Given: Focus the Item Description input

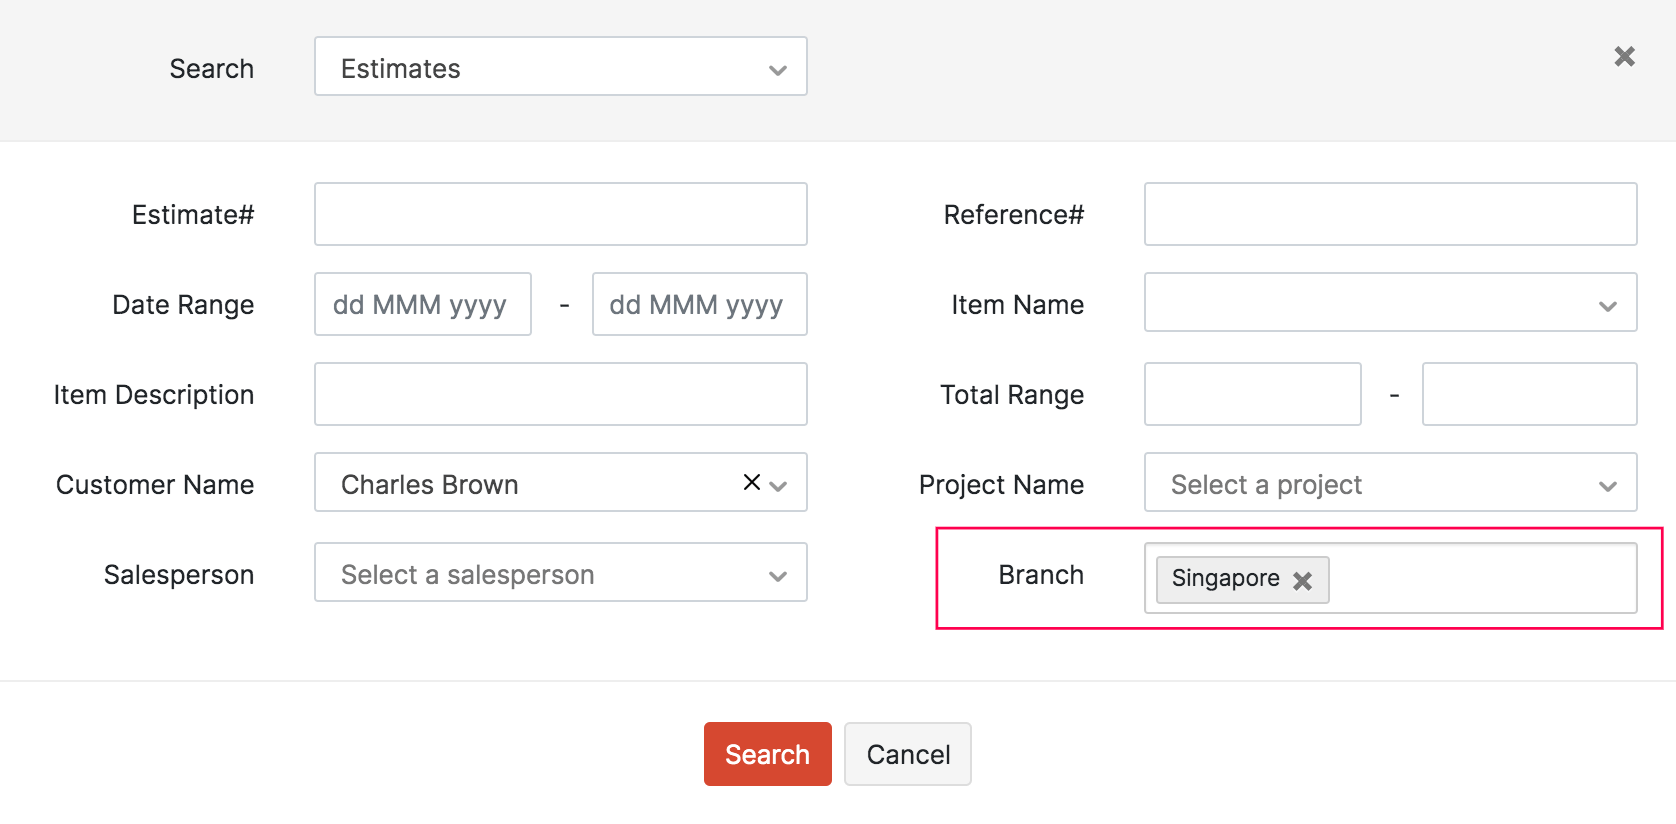Looking at the screenshot, I should [560, 394].
